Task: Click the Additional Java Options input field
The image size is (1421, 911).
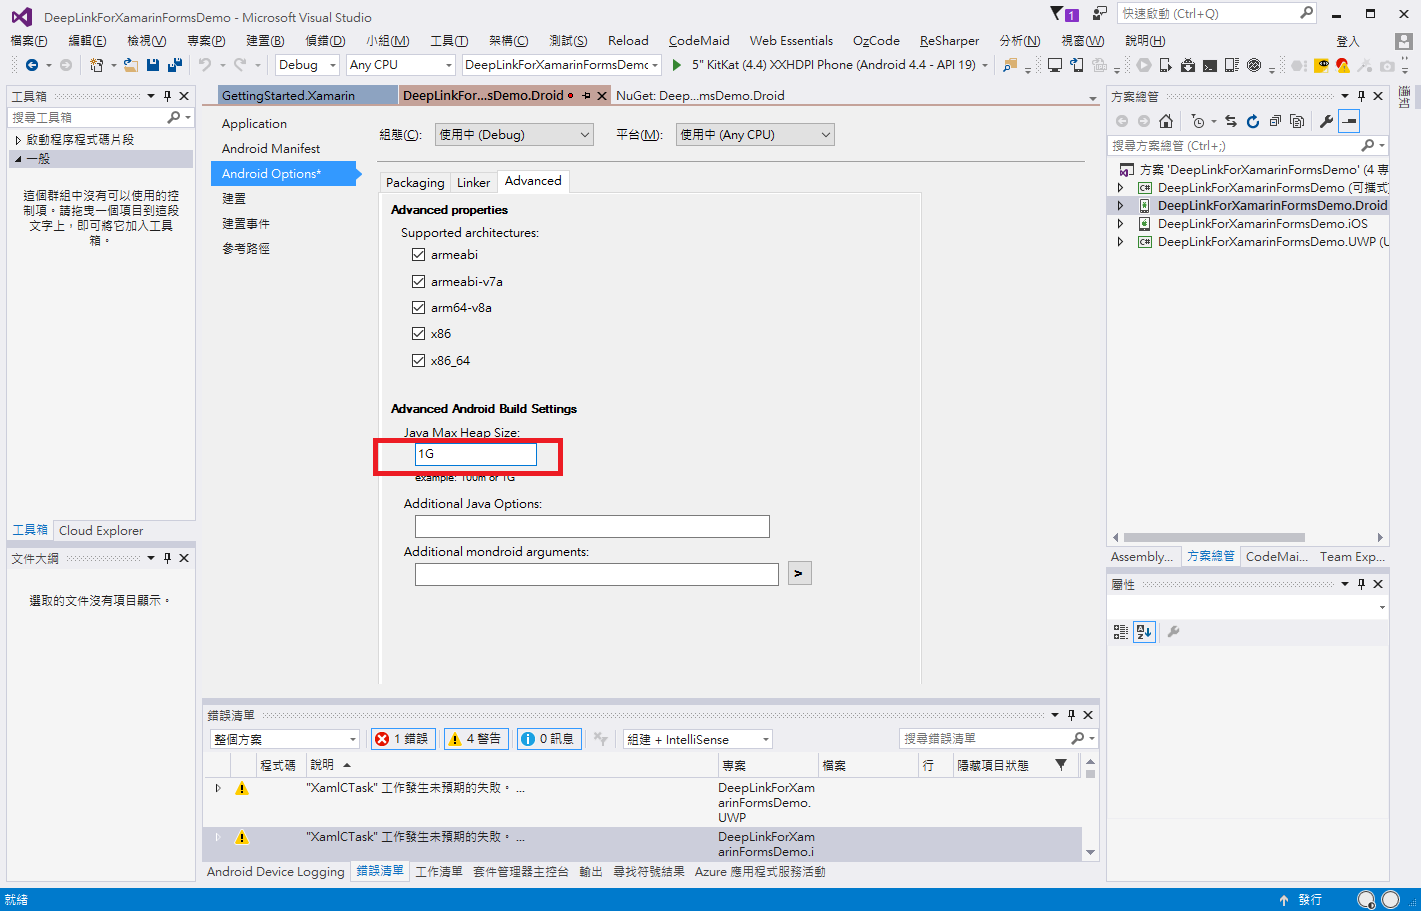Action: (592, 526)
